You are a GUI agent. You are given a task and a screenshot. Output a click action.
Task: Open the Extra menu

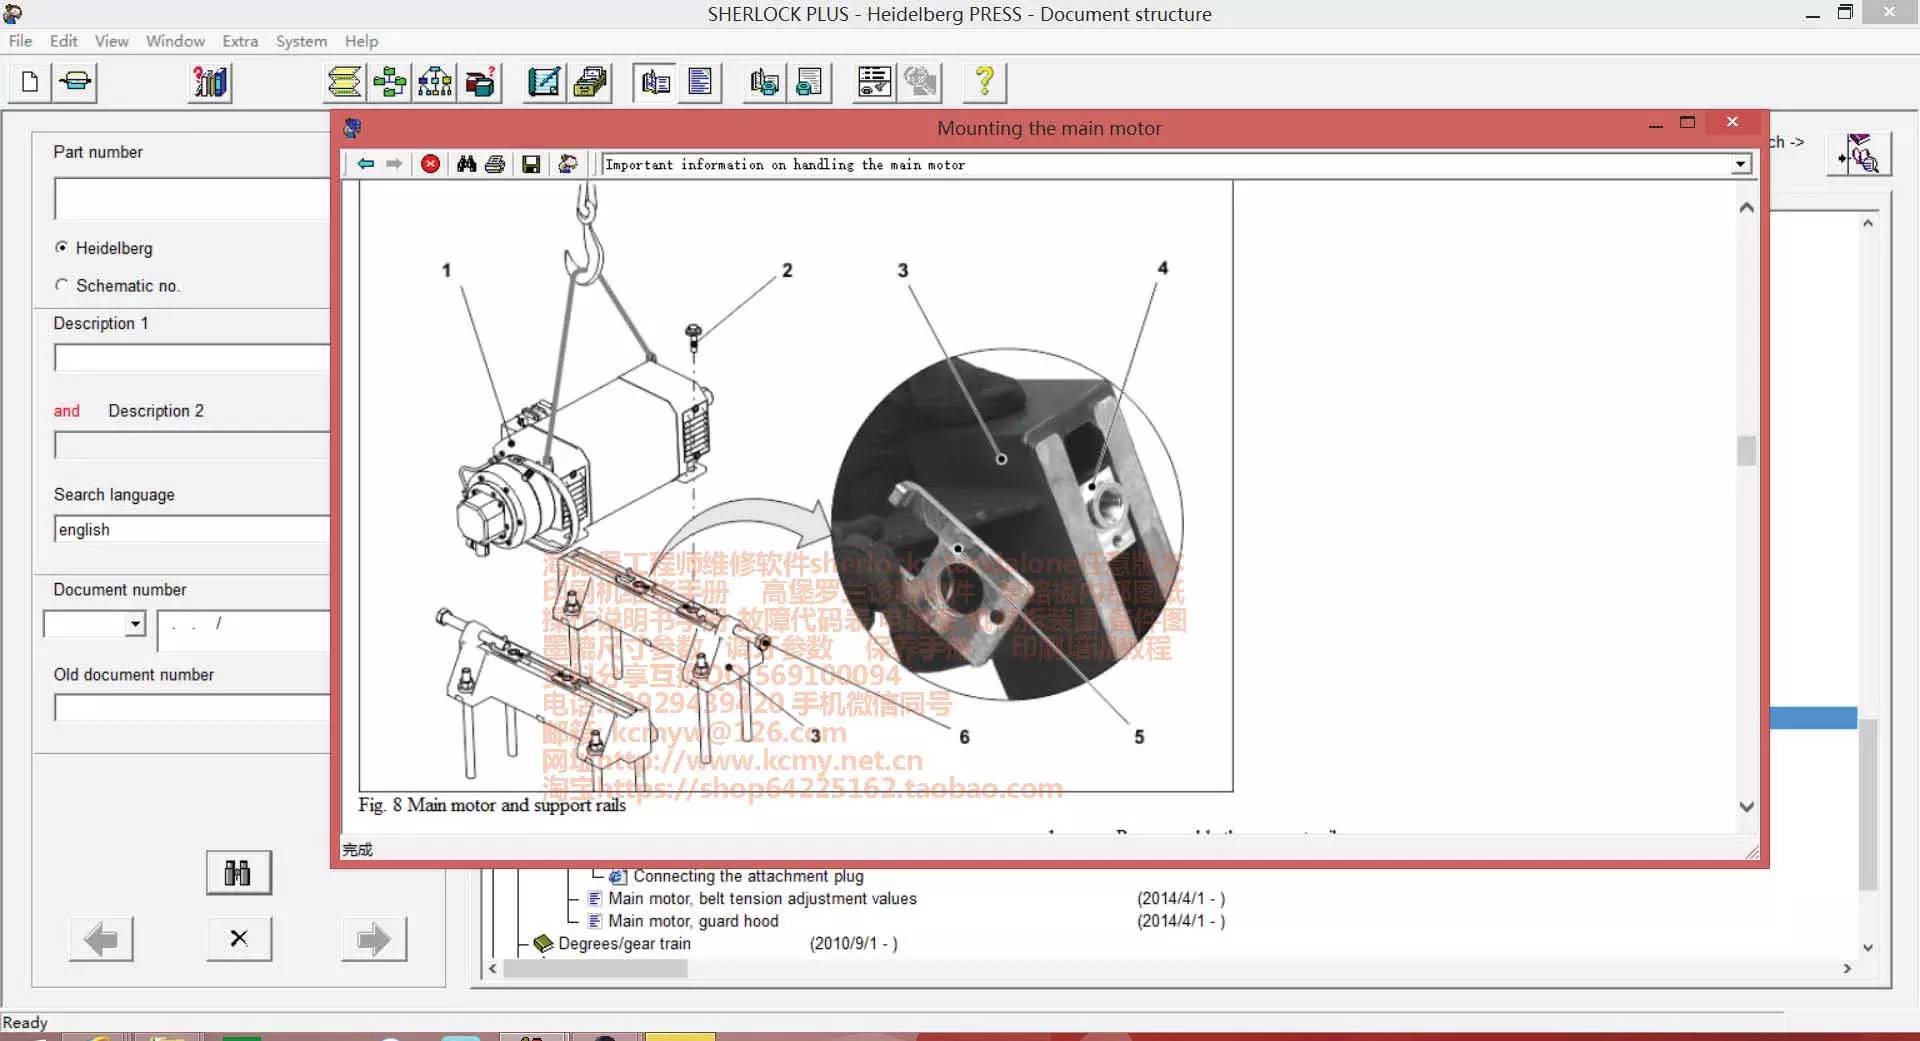[240, 41]
